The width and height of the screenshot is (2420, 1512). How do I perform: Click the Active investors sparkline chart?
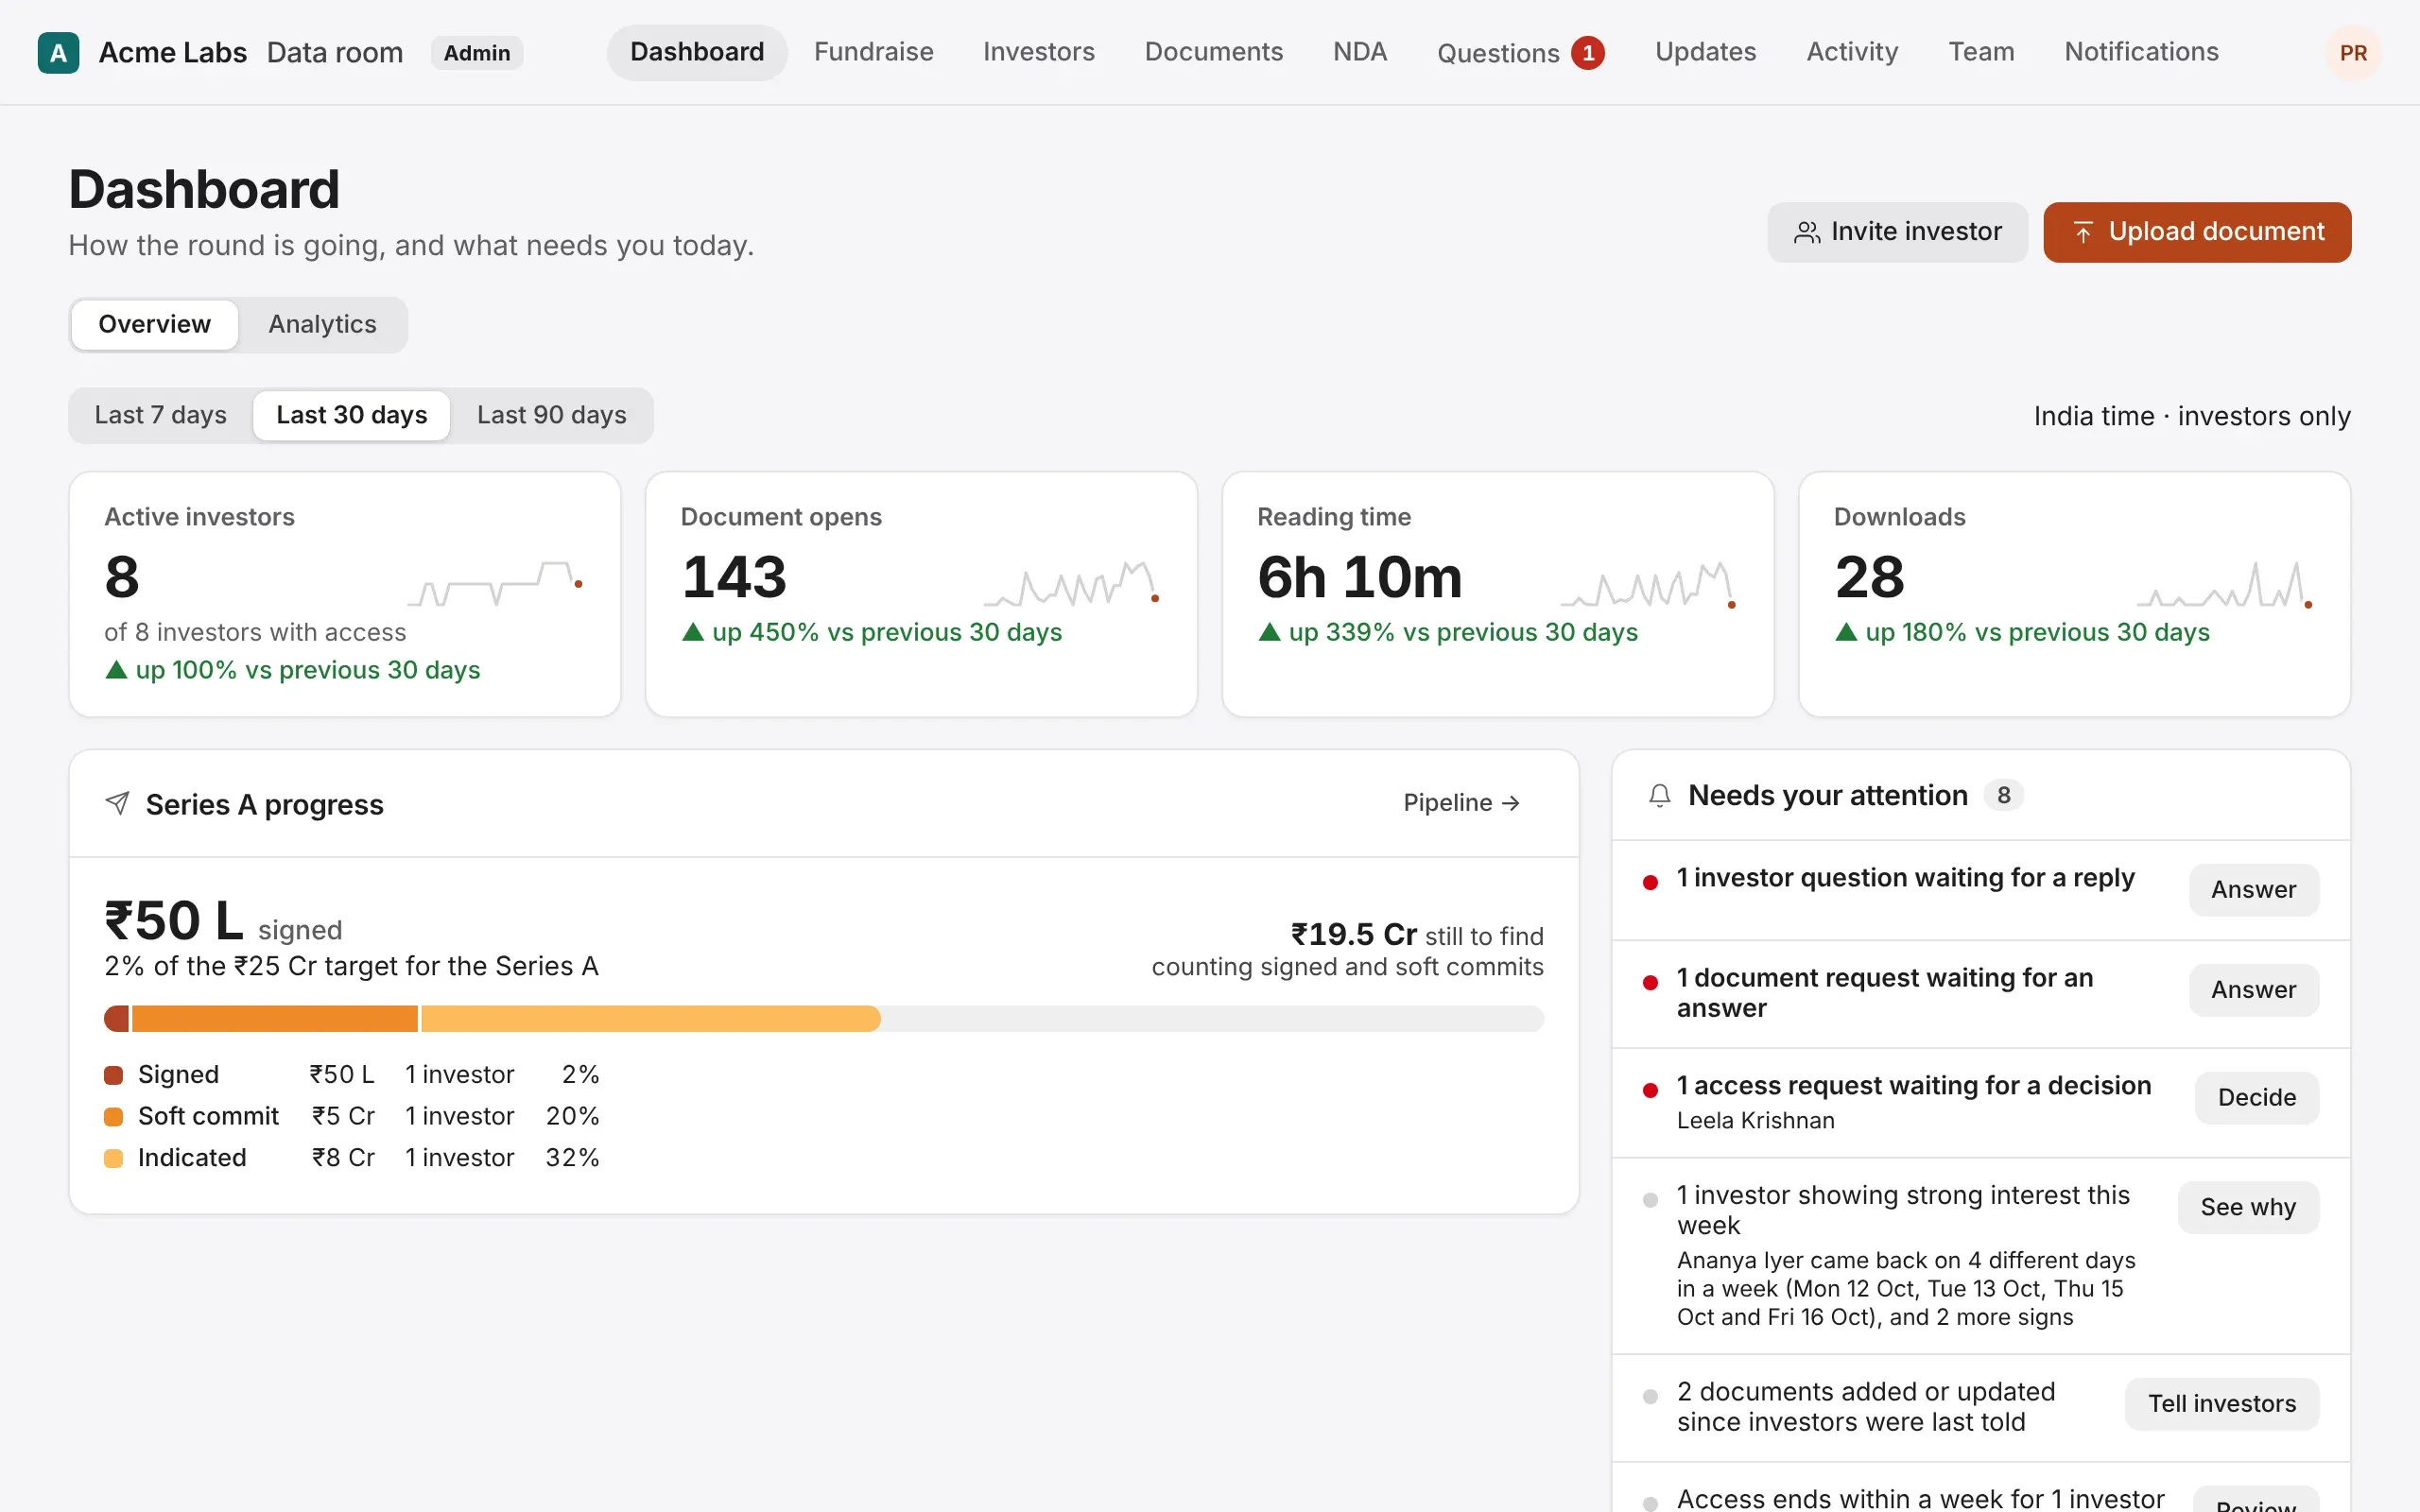(x=495, y=584)
